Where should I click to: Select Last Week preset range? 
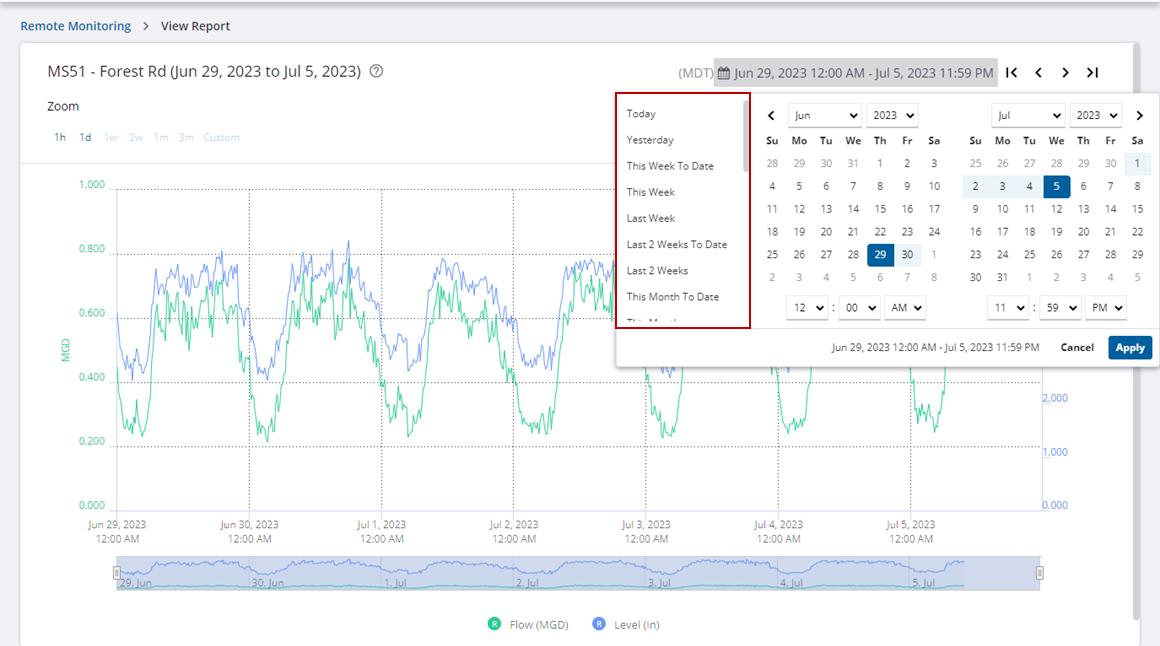651,218
